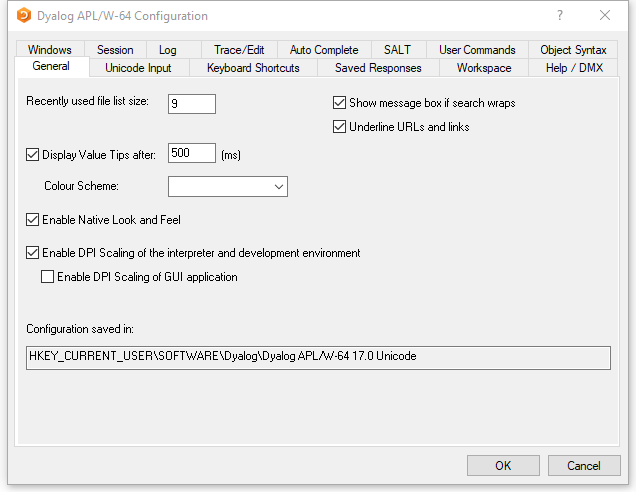Click the question mark help button
The image size is (636, 492).
[x=560, y=15]
